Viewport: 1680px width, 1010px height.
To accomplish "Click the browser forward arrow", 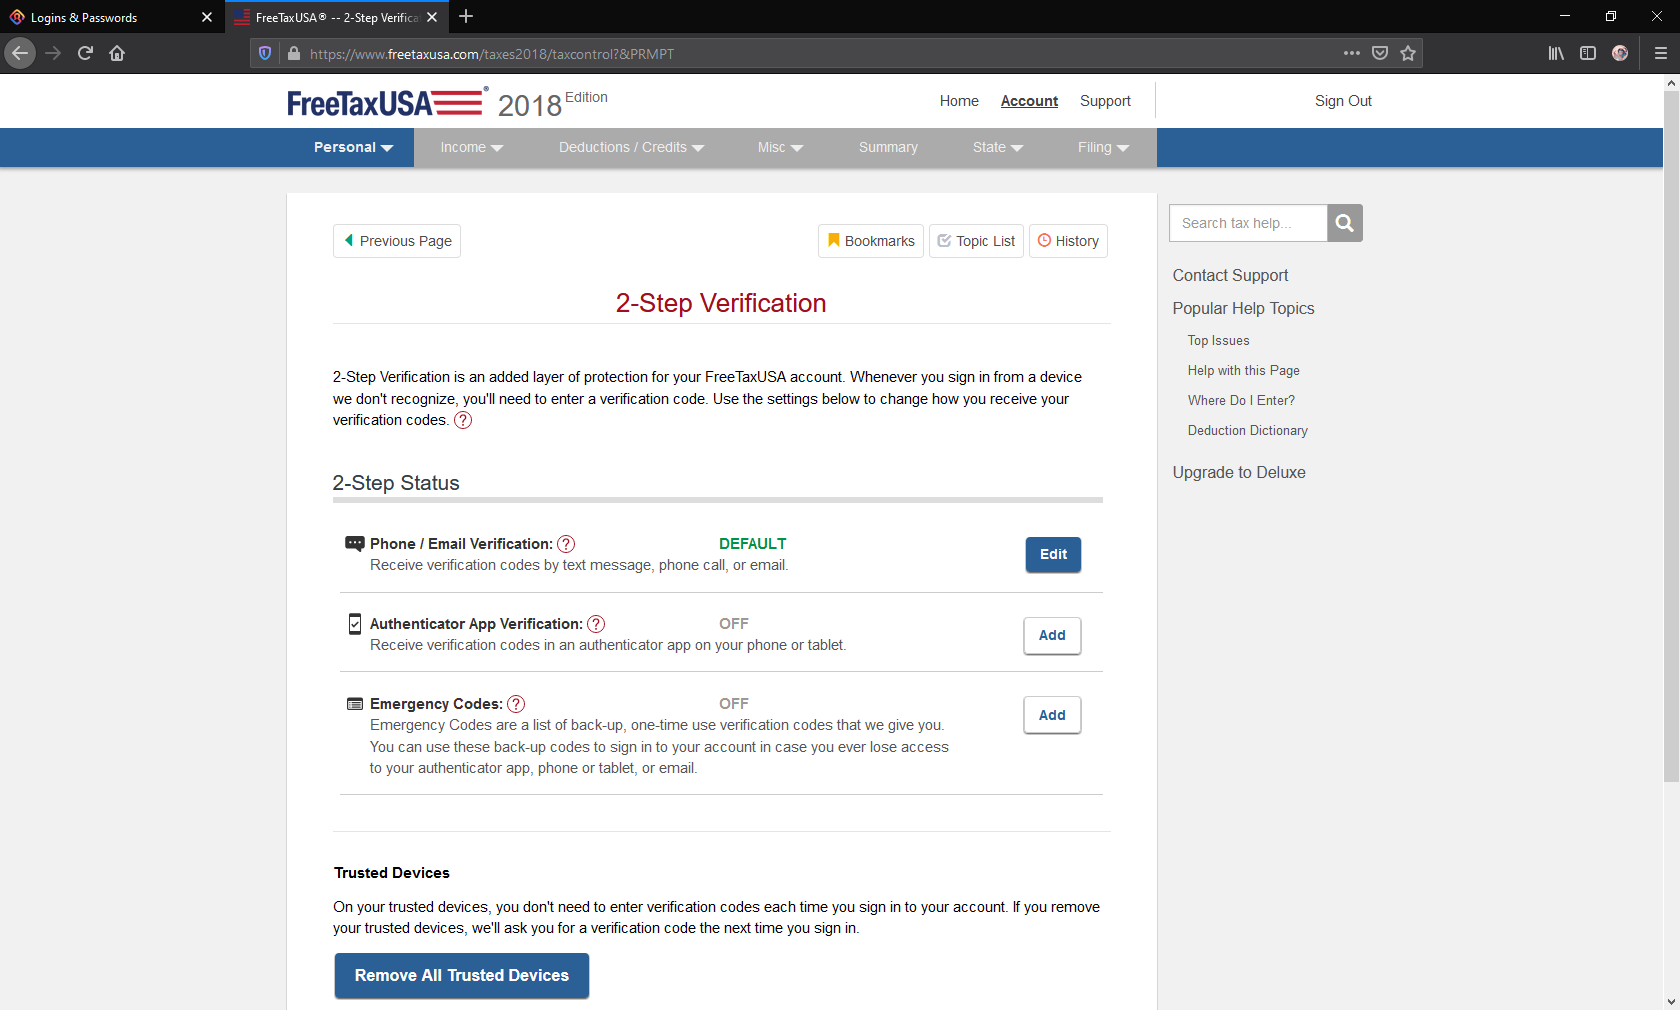I will click(x=54, y=53).
